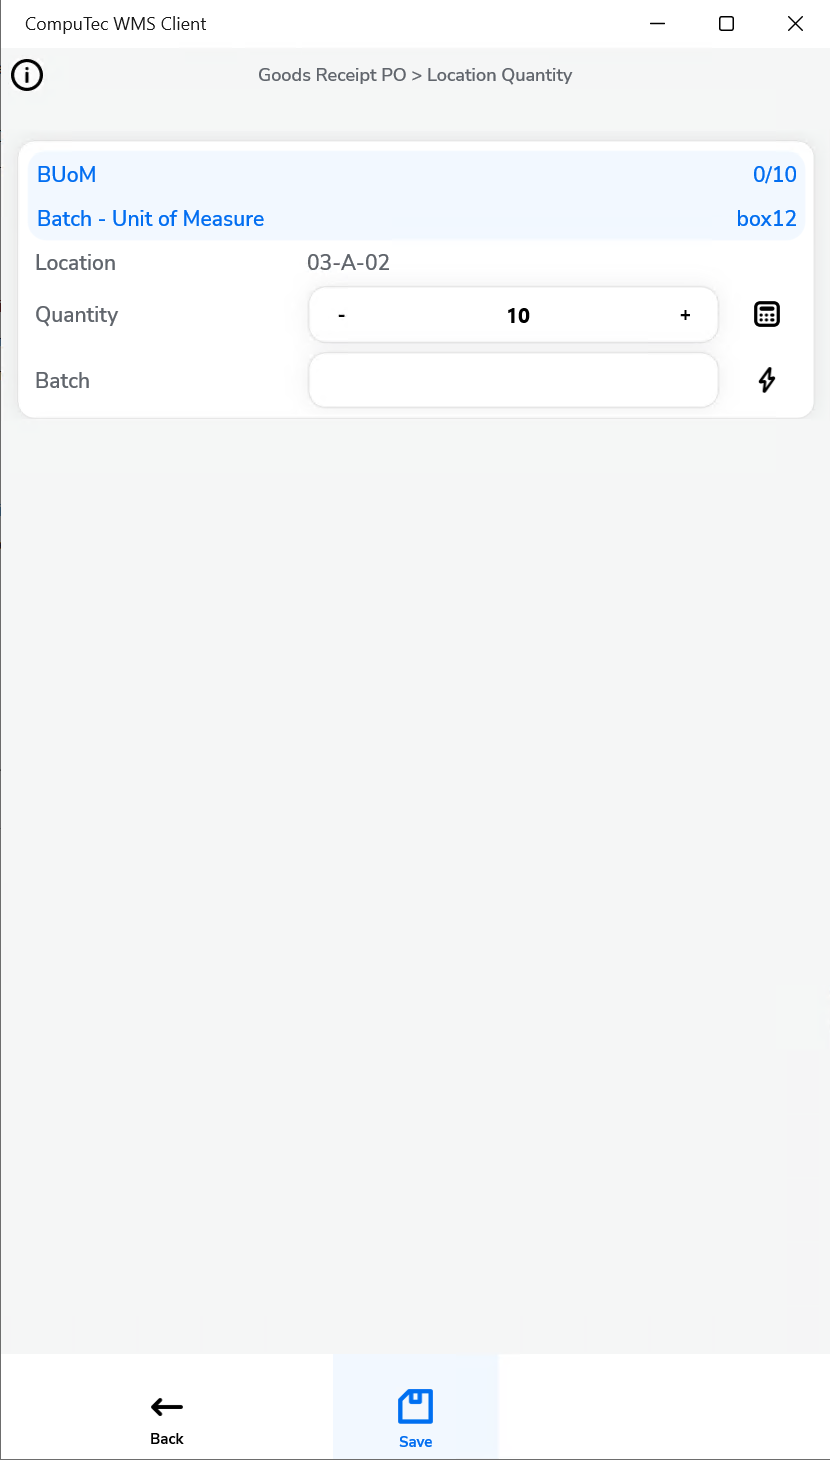Open the calculator next to Quantity
The height and width of the screenshot is (1460, 830).
[x=766, y=315]
